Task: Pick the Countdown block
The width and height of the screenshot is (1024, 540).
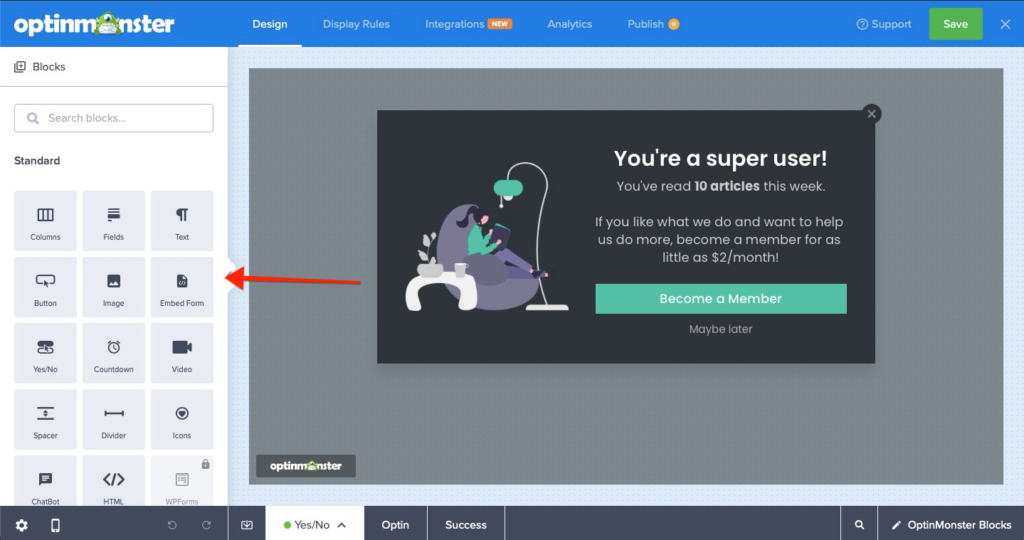Action: (x=113, y=353)
